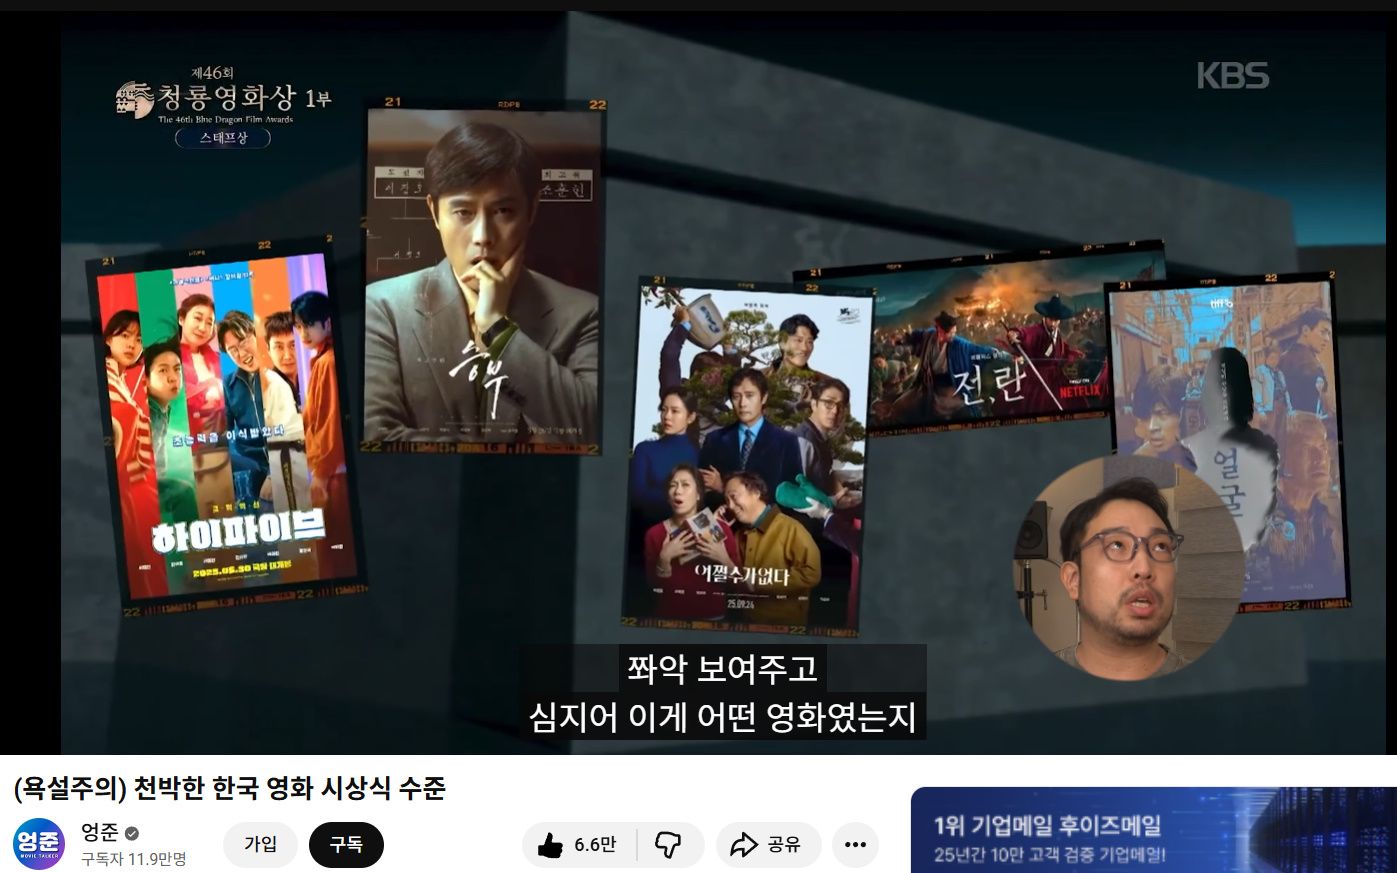Click the thumbs-up like icon
The height and width of the screenshot is (873, 1397).
click(x=550, y=846)
